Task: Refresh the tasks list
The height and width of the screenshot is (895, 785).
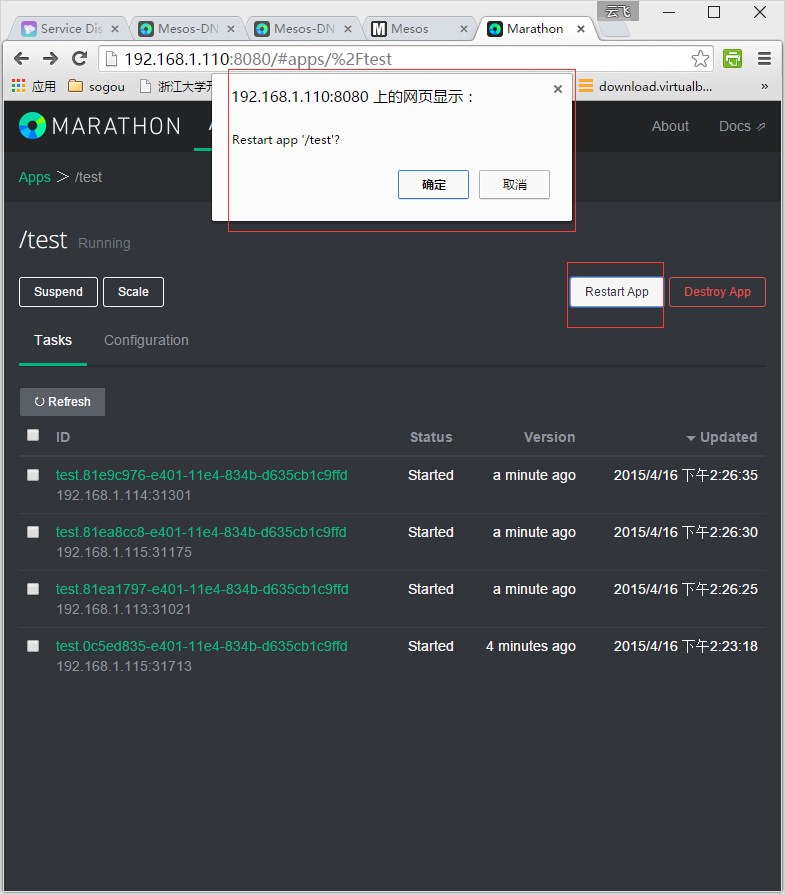Action: point(62,402)
